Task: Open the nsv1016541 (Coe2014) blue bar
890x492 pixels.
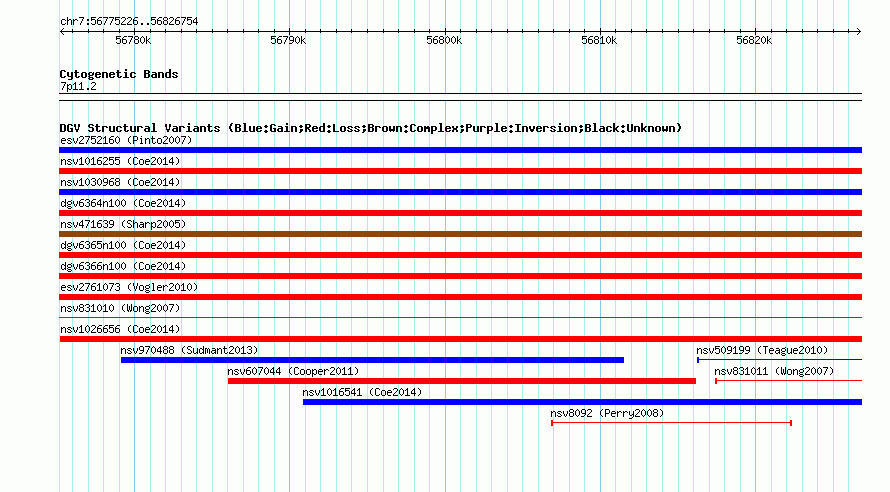Action: click(x=582, y=402)
